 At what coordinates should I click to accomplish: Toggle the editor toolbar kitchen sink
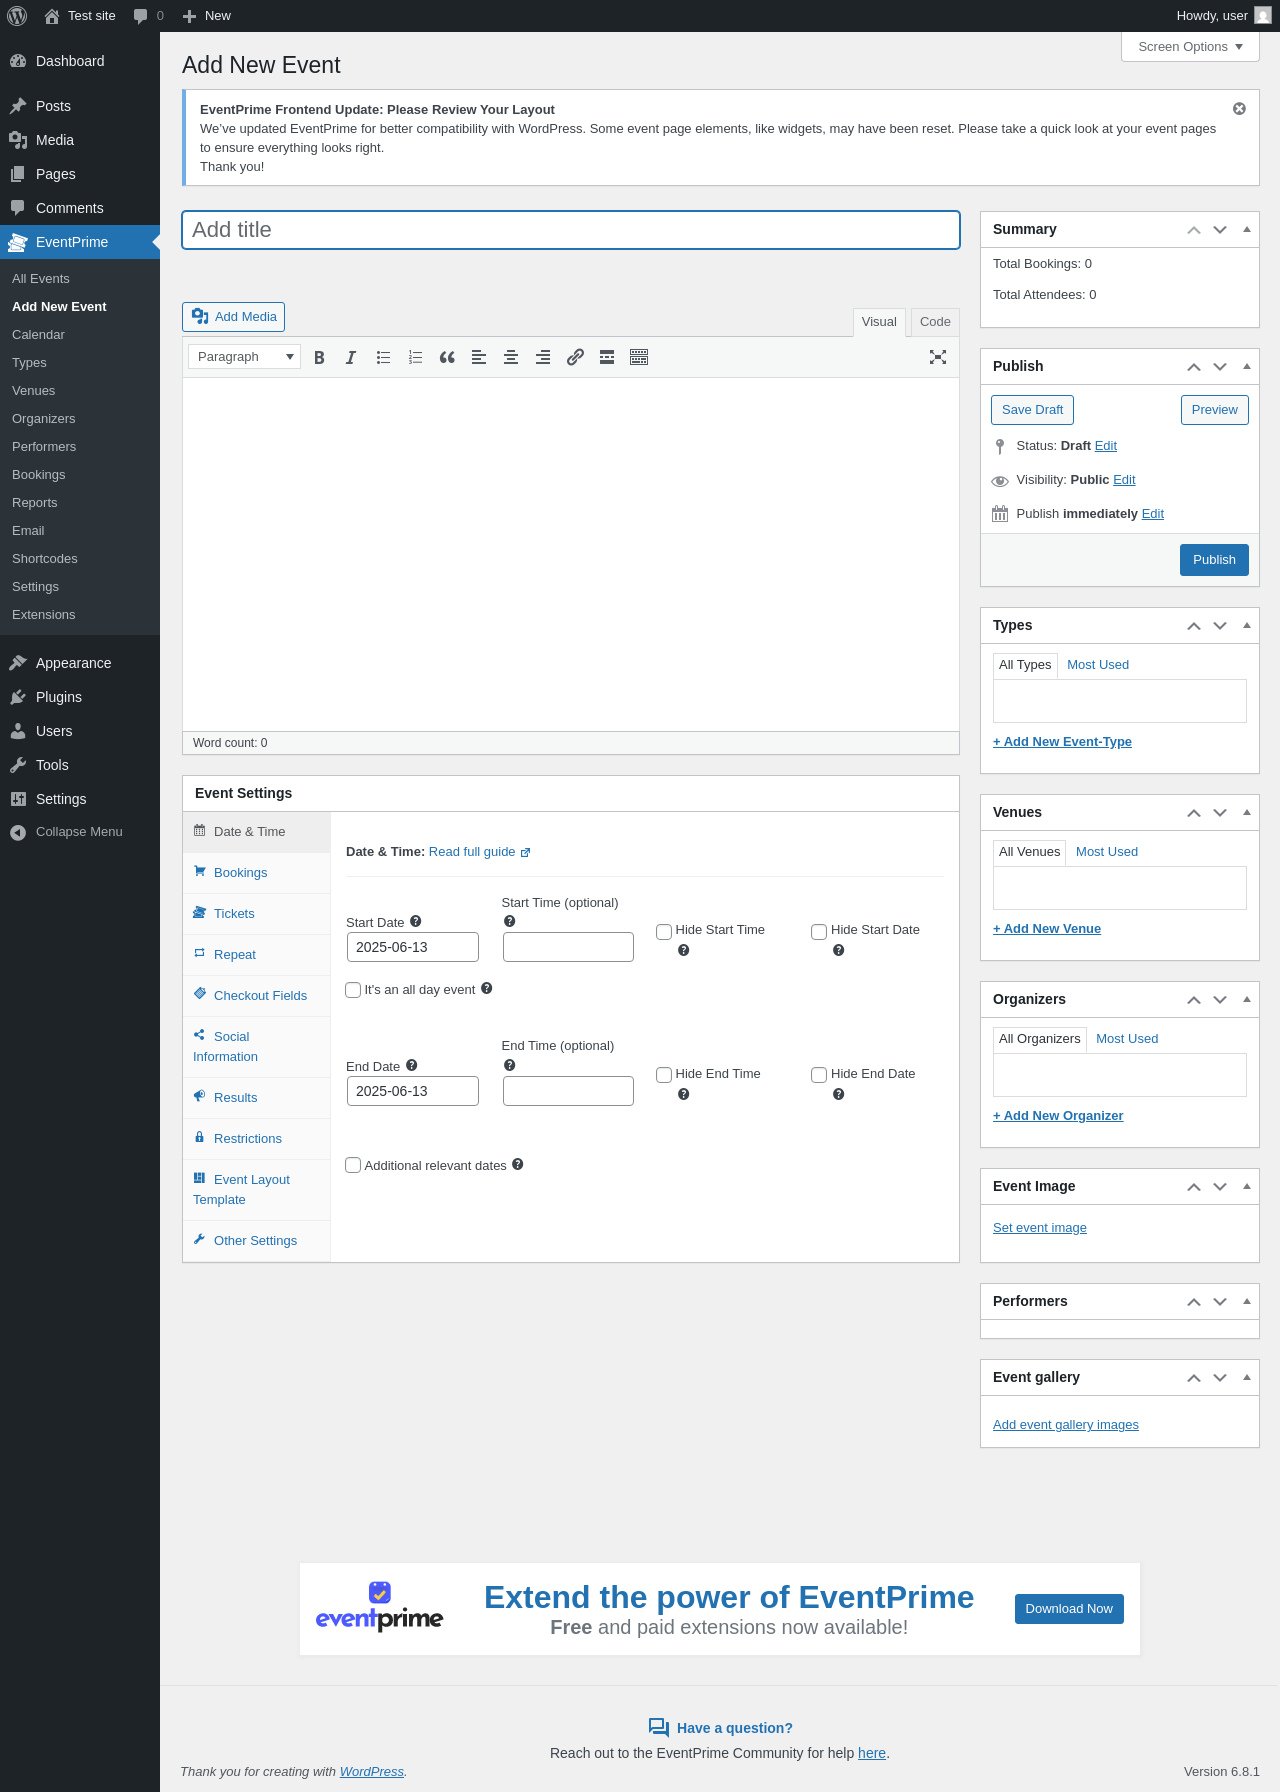pos(639,357)
